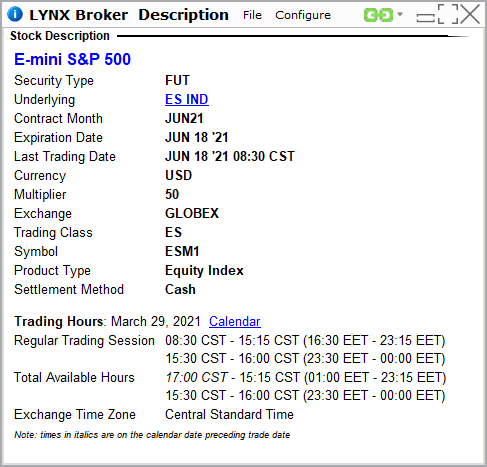Open the ES IND underlying link

[x=187, y=99]
